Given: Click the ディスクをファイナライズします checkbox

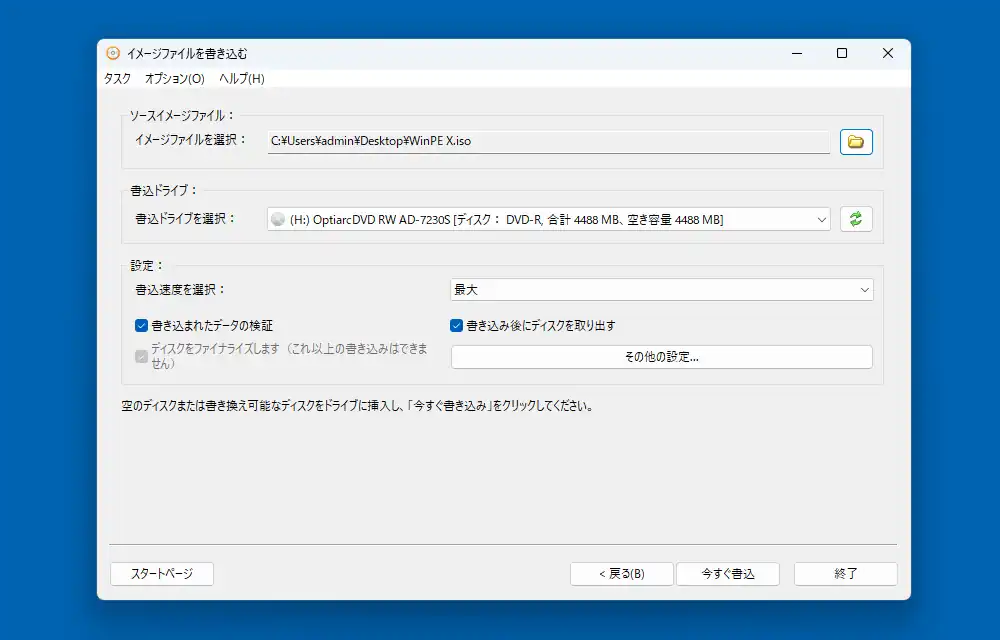Looking at the screenshot, I should click(141, 356).
